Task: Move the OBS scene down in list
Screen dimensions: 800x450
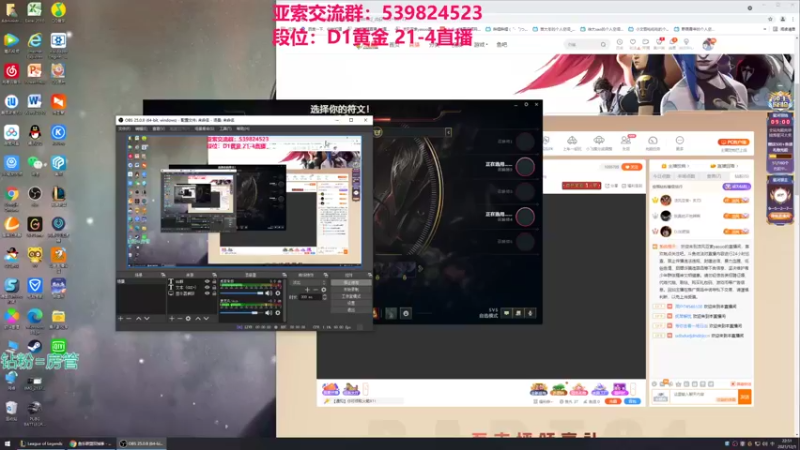Action: (147, 318)
